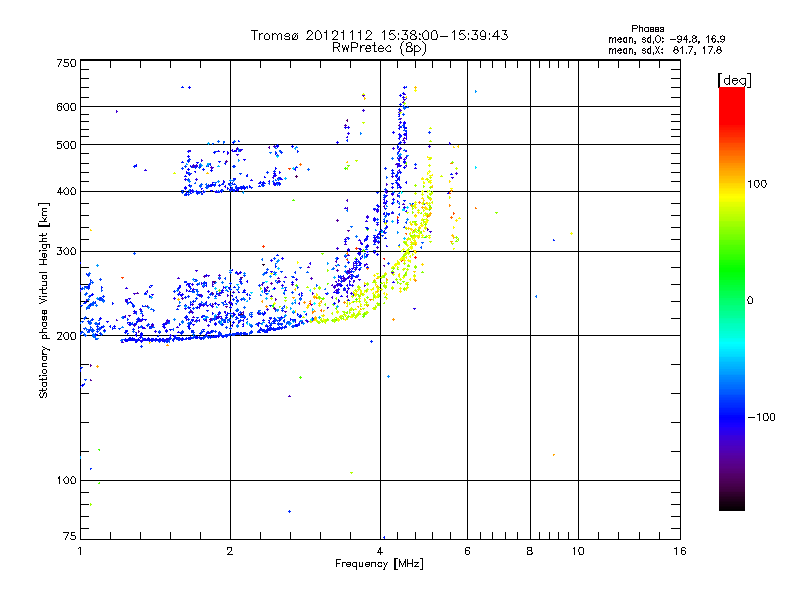Screen dimensions: 800x600
Task: Click the y-axis '75' tick label
Action: (70, 536)
